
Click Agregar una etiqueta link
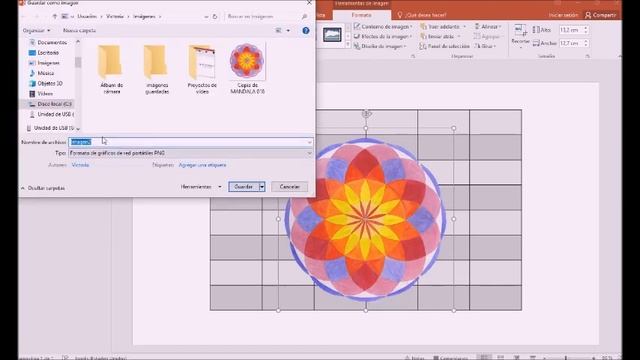tap(202, 165)
